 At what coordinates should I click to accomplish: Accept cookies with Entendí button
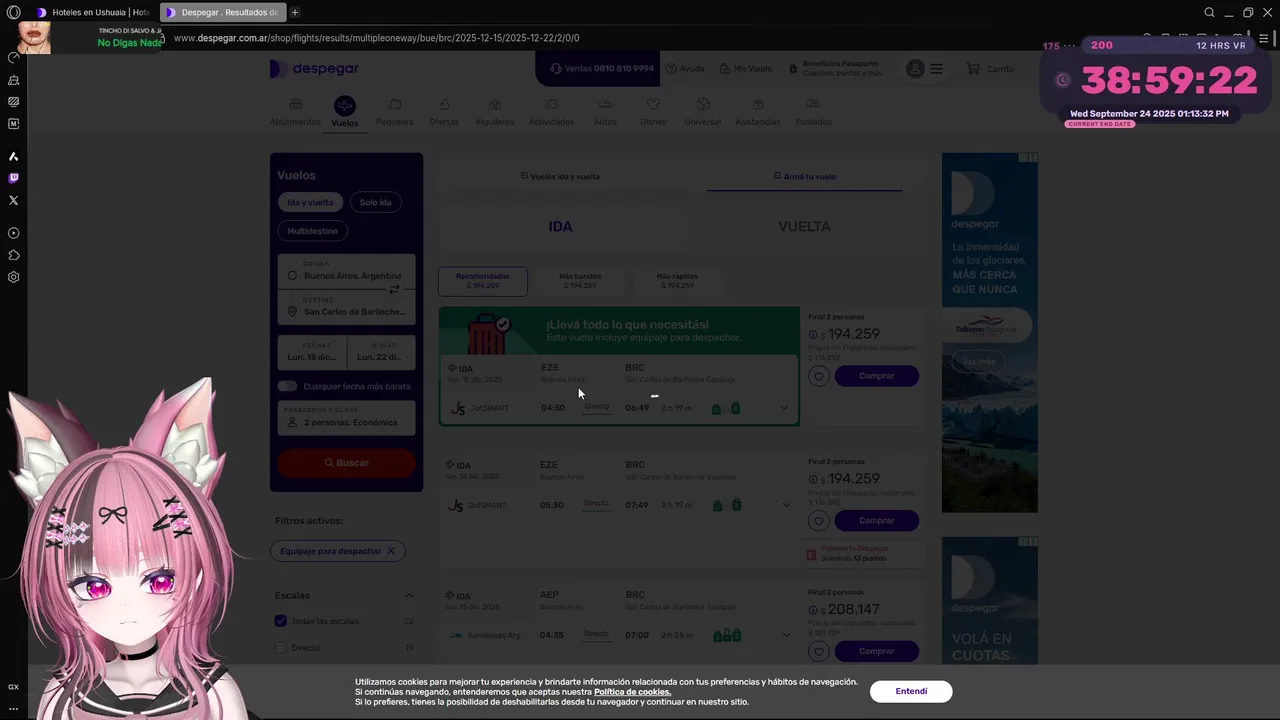(x=911, y=691)
